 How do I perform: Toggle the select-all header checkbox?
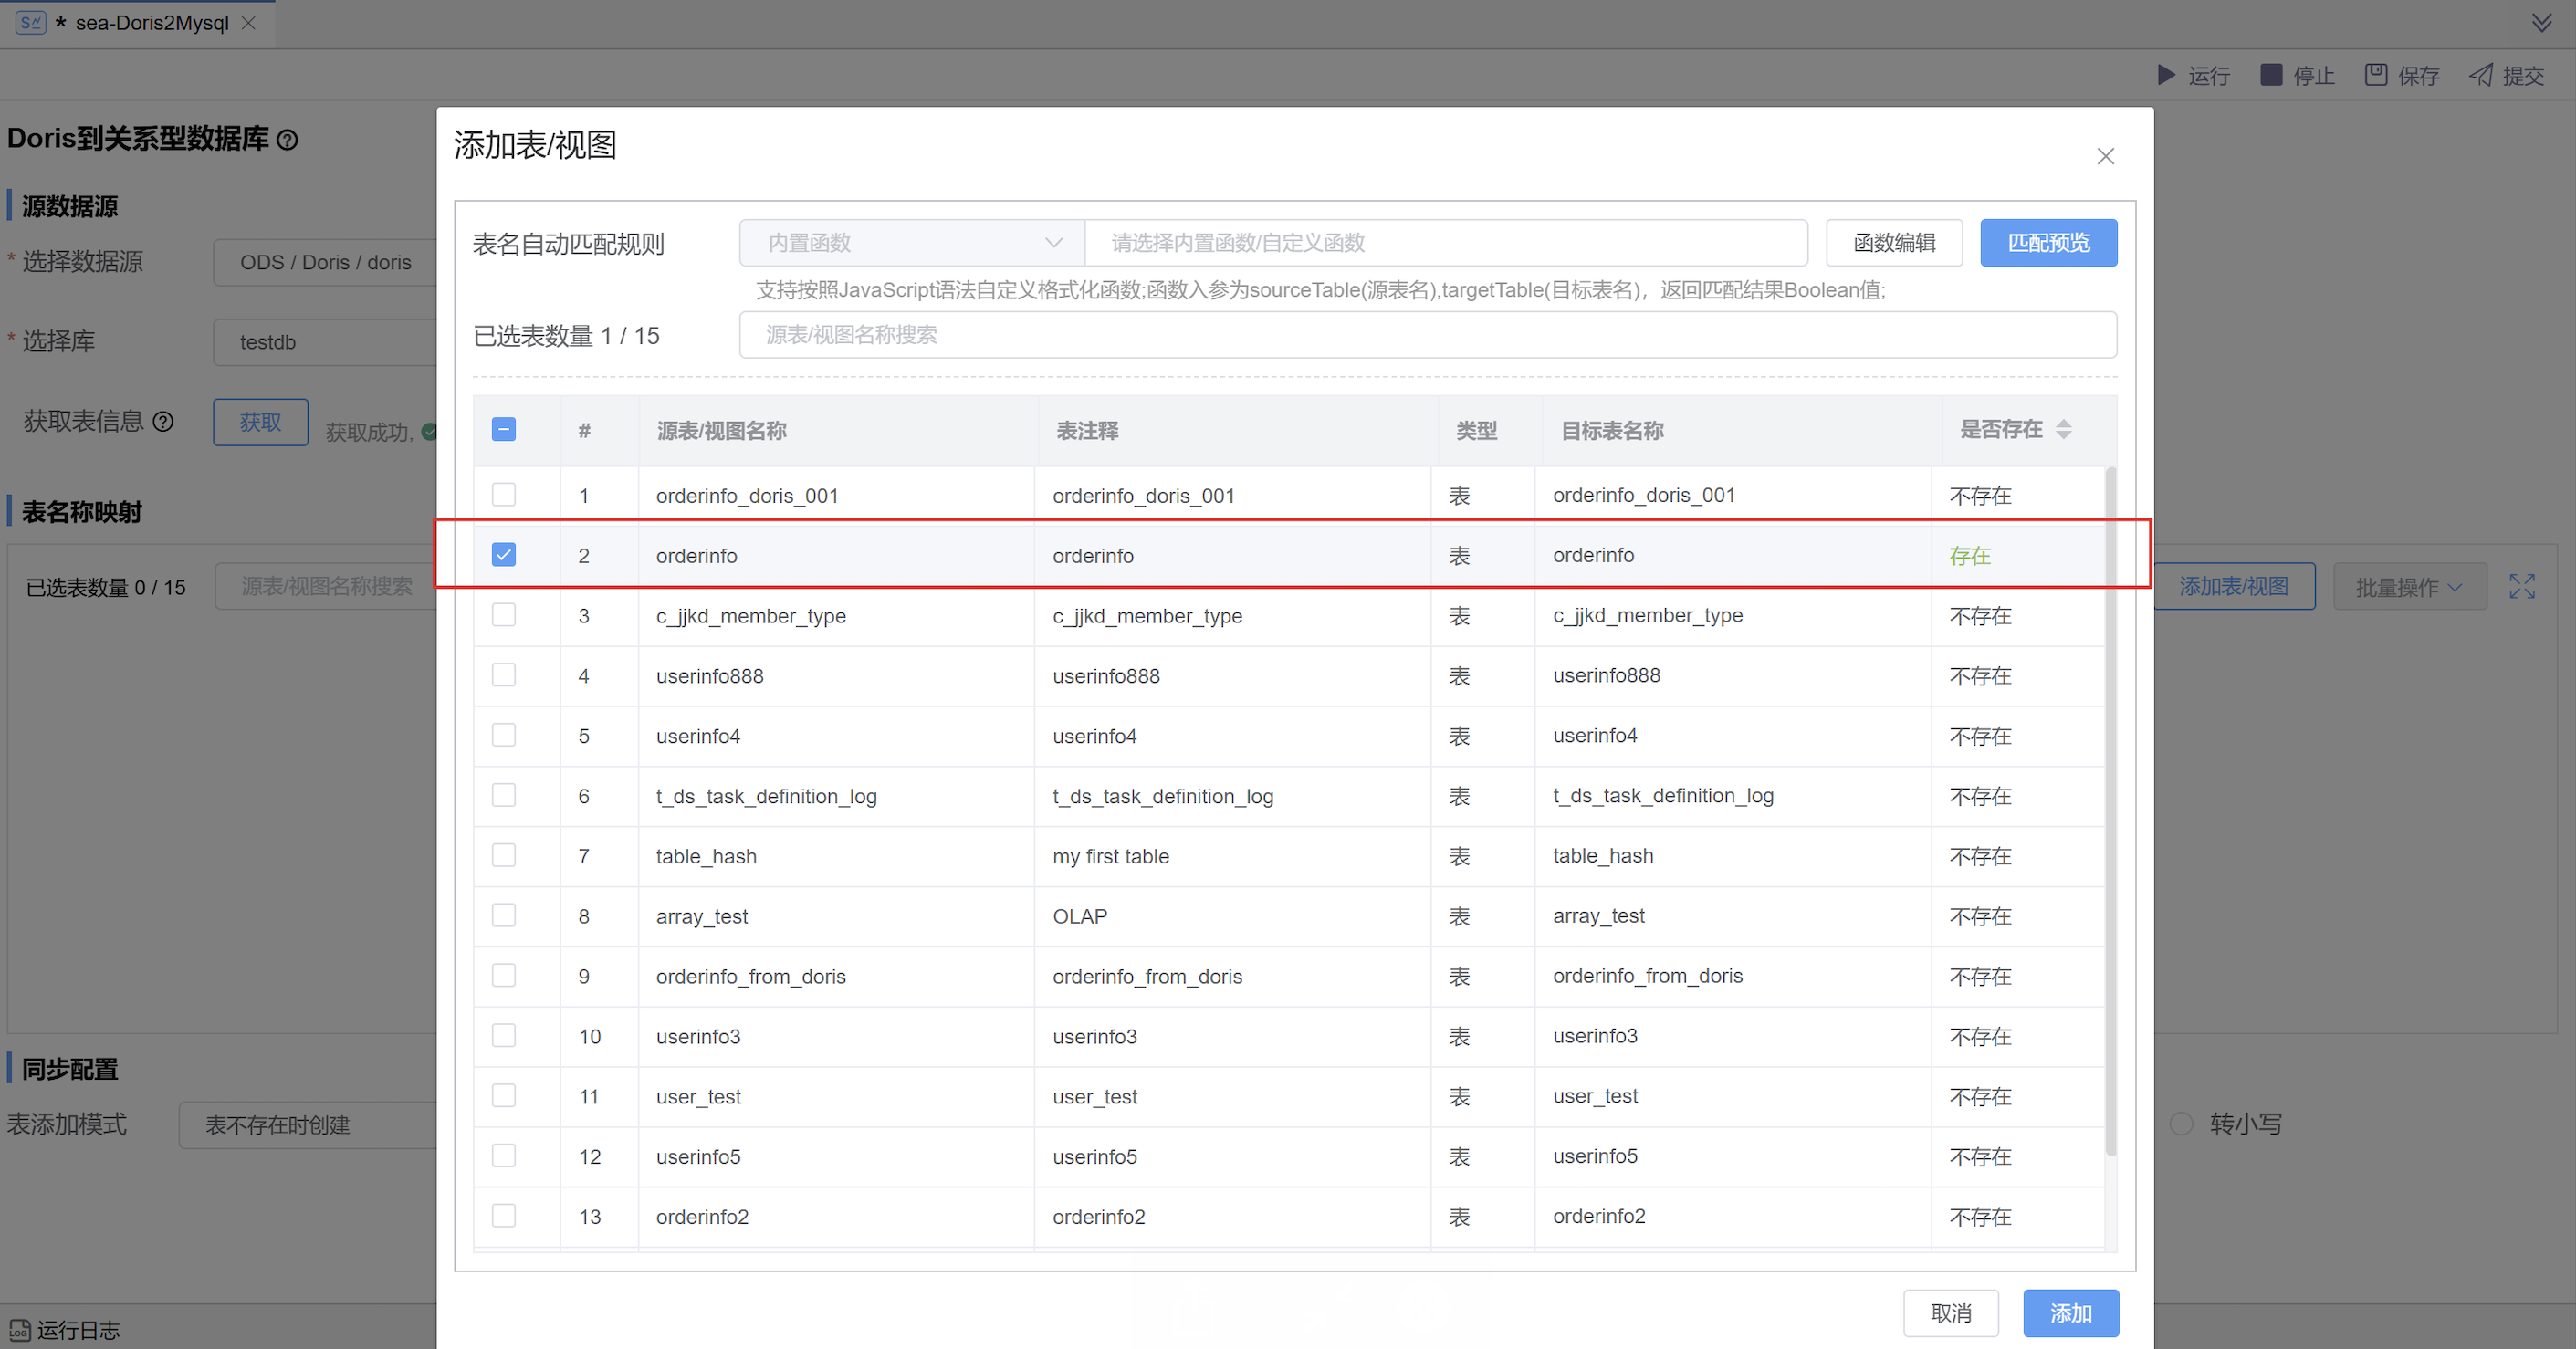(504, 430)
